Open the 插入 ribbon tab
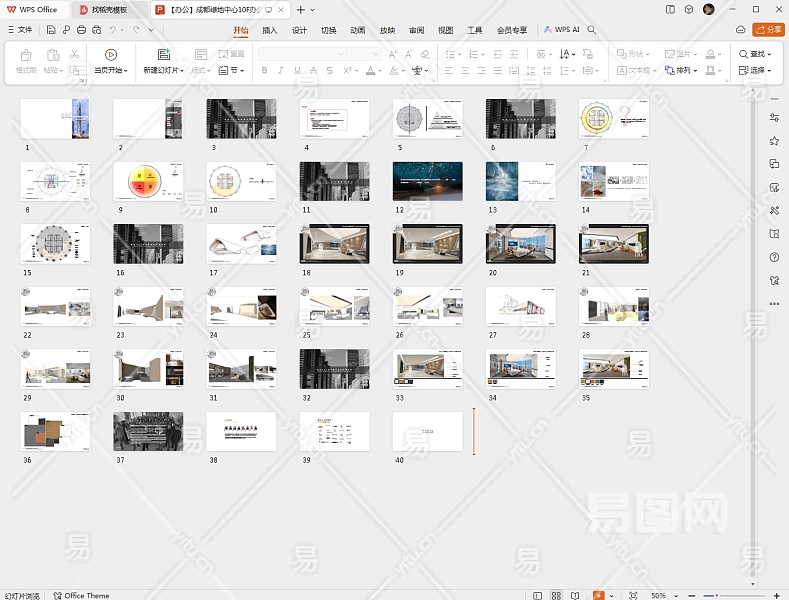Image resolution: width=789 pixels, height=600 pixels. pos(270,30)
